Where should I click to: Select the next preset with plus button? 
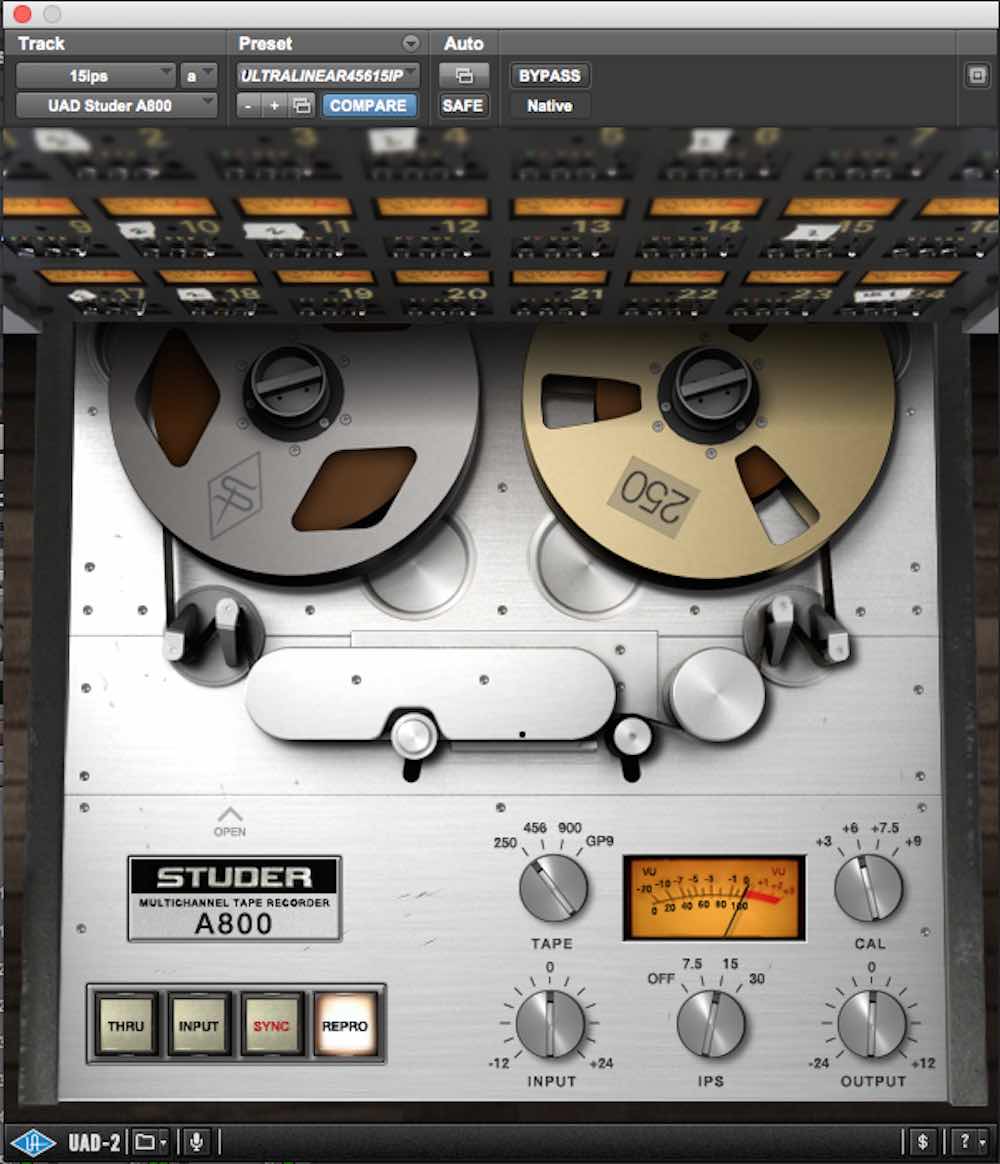pos(275,105)
